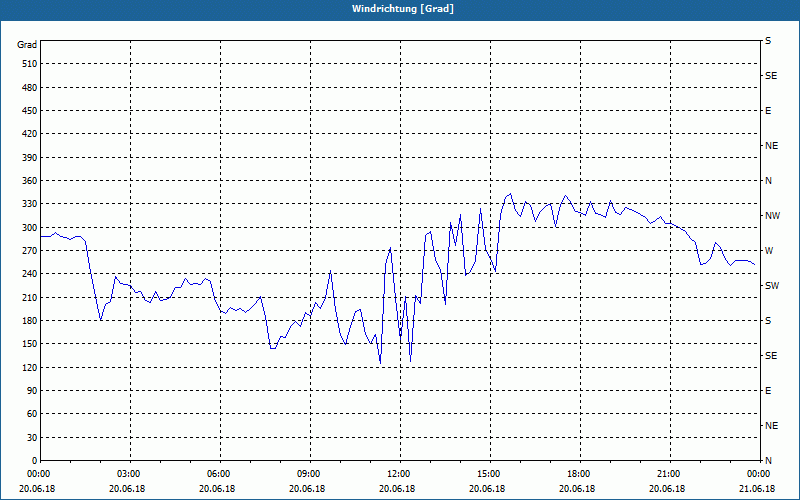
Task: Click the 21.06.18 date label
Action: (757, 489)
